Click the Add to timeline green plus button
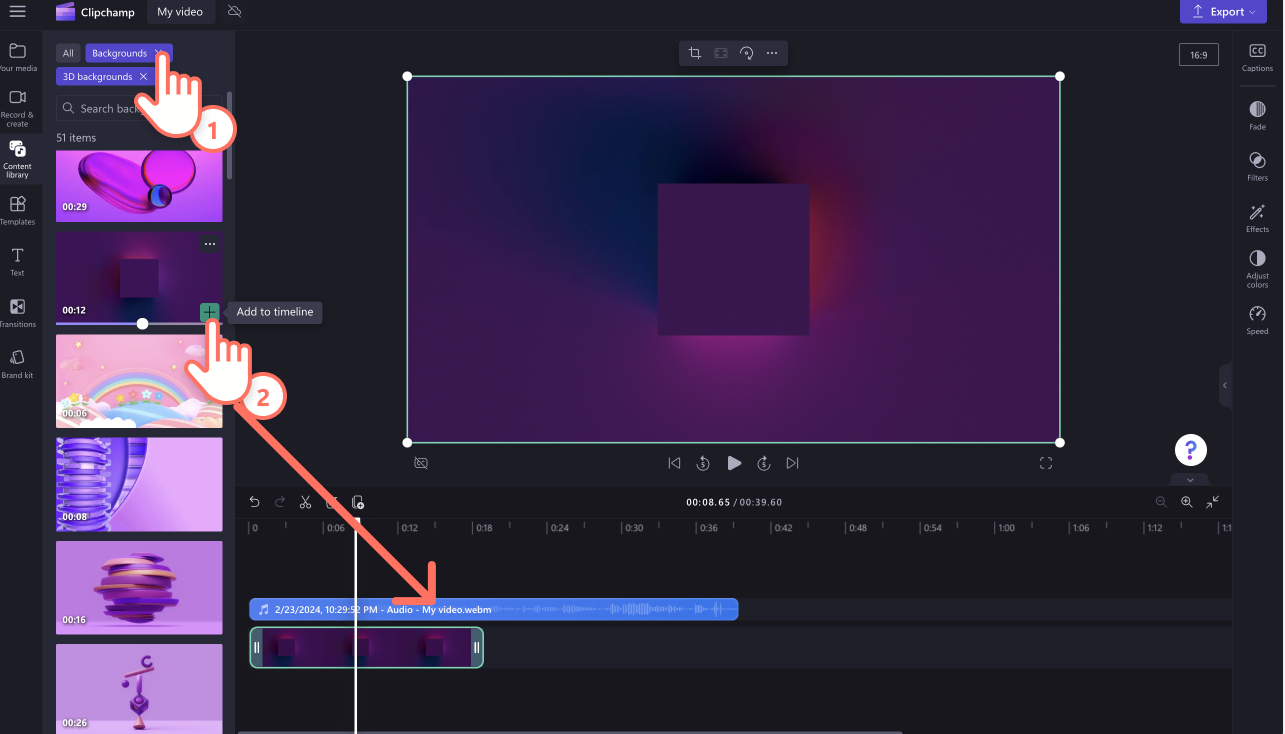 [x=209, y=312]
